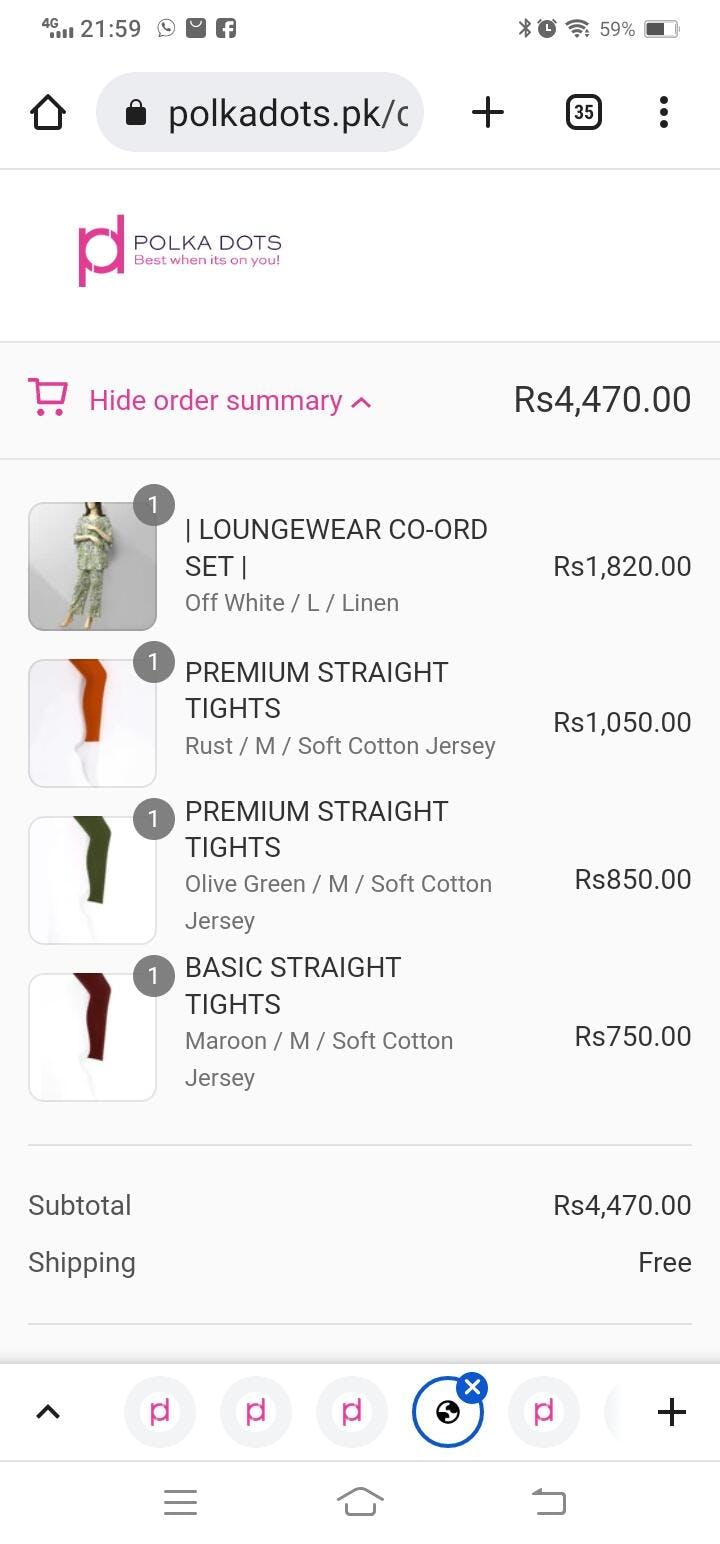720x1544 pixels.
Task: Switch to second Polka Dots tab
Action: point(256,1412)
